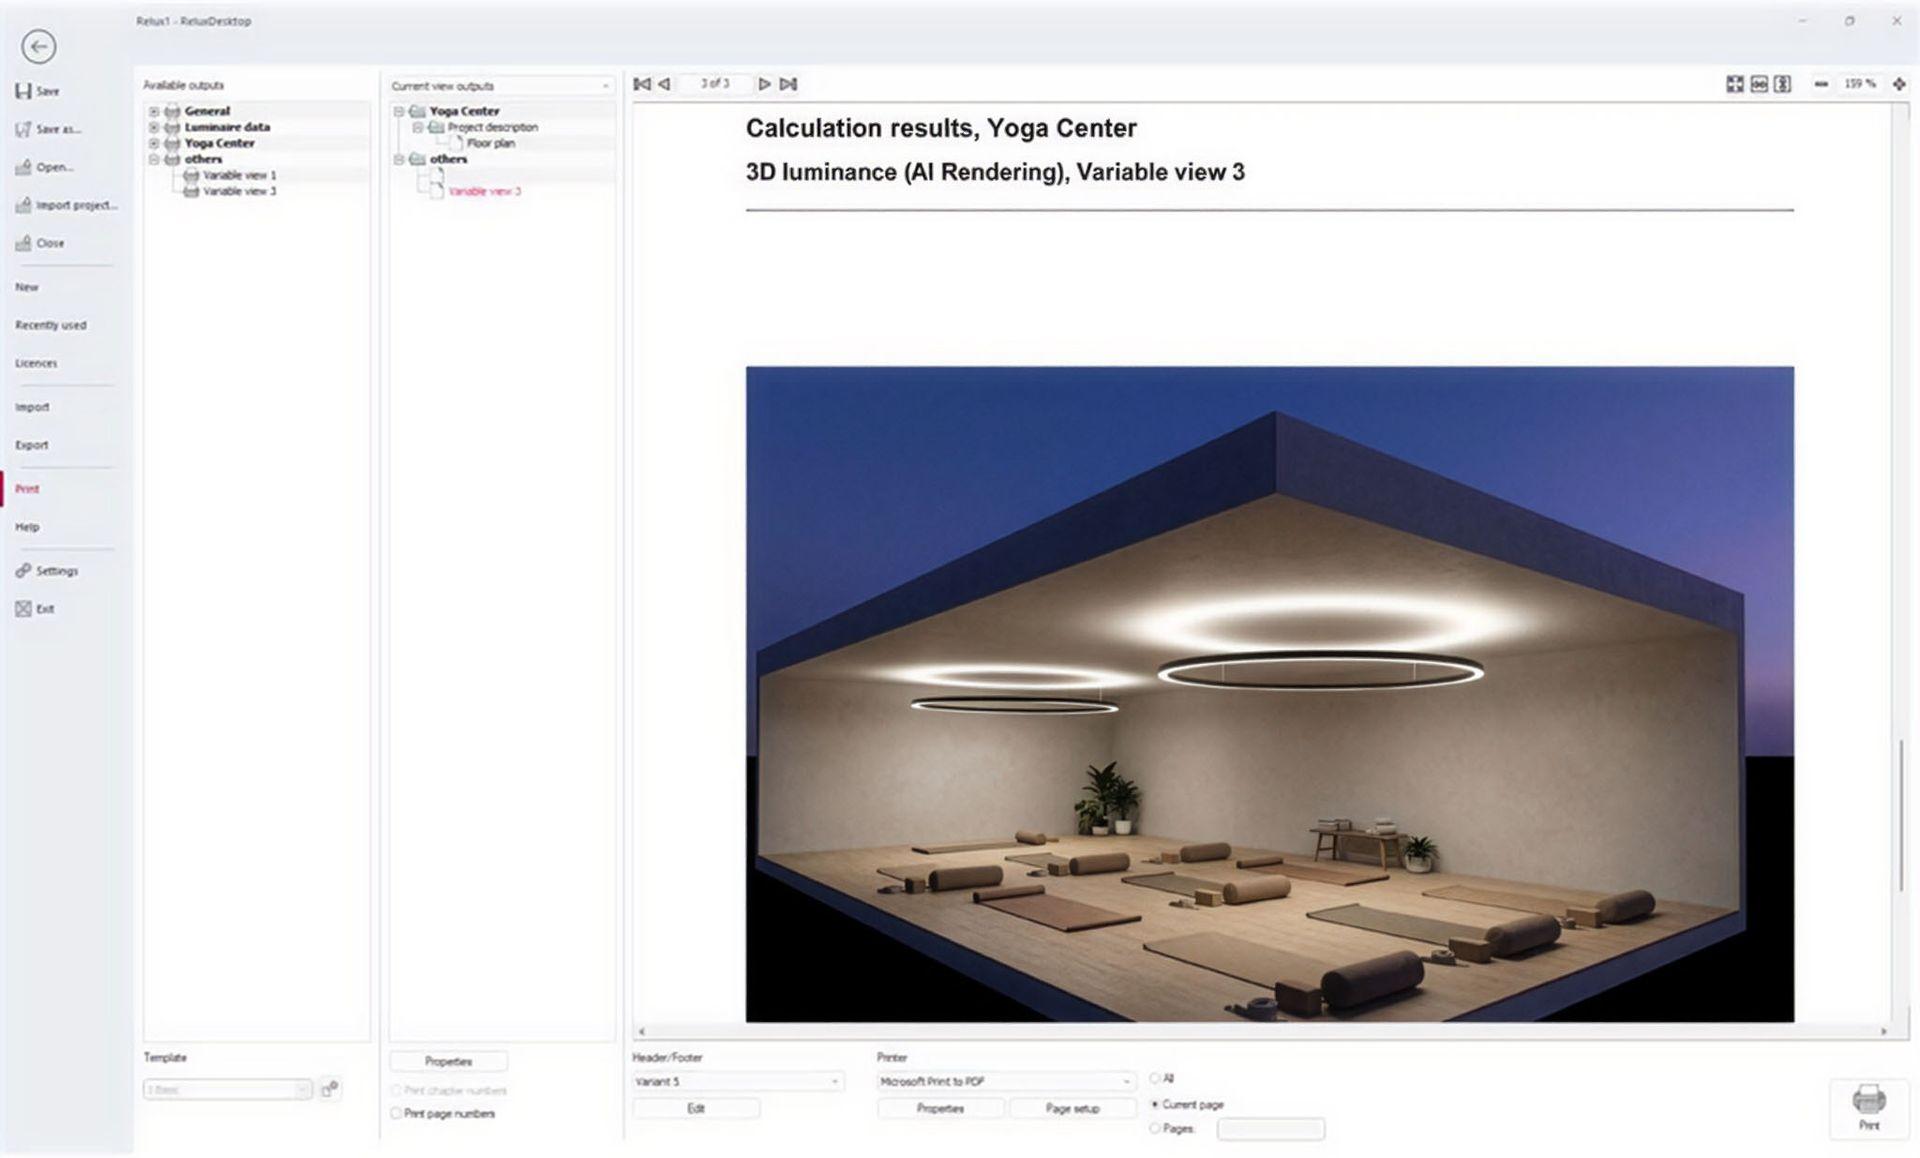Screen dimensions: 1920x1158
Task: Click the Yoga Center folder icon in Current view outputs
Action: point(417,111)
